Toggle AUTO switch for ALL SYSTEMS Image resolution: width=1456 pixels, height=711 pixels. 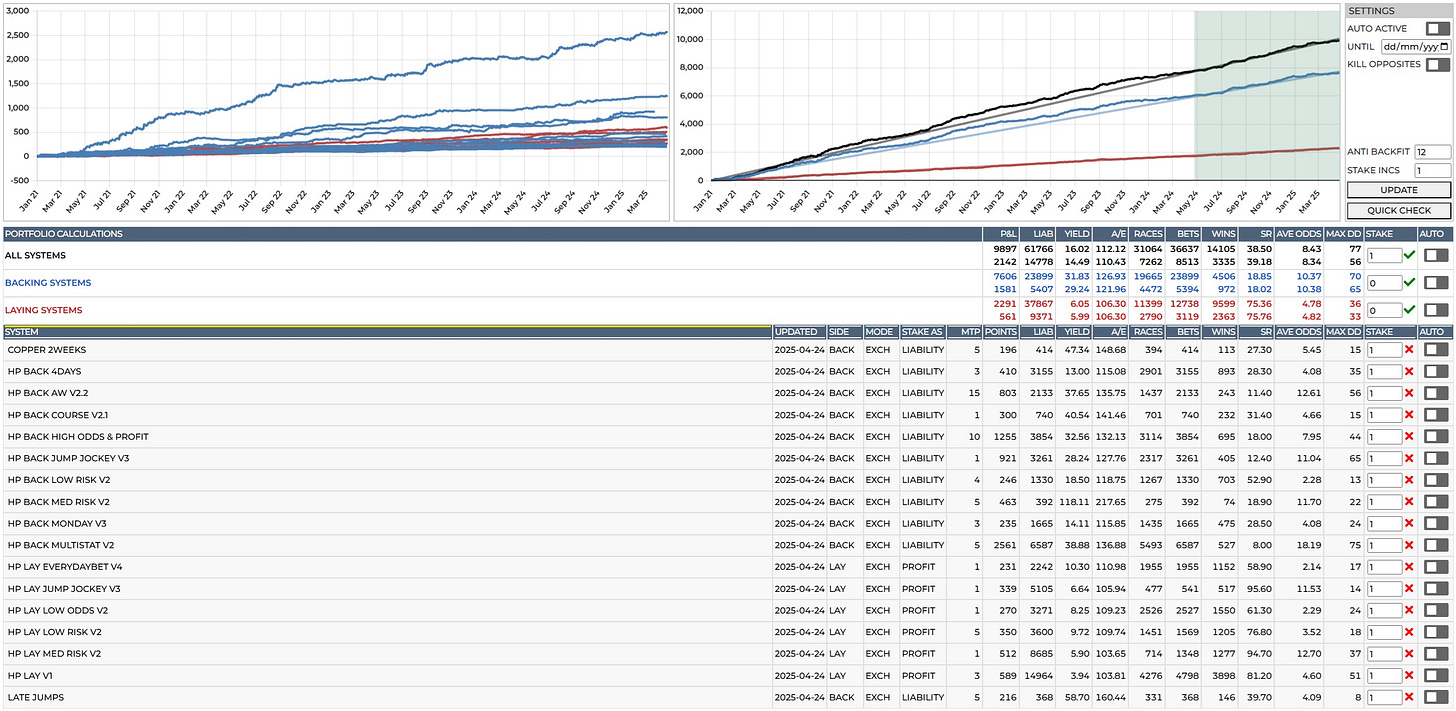coord(1436,256)
